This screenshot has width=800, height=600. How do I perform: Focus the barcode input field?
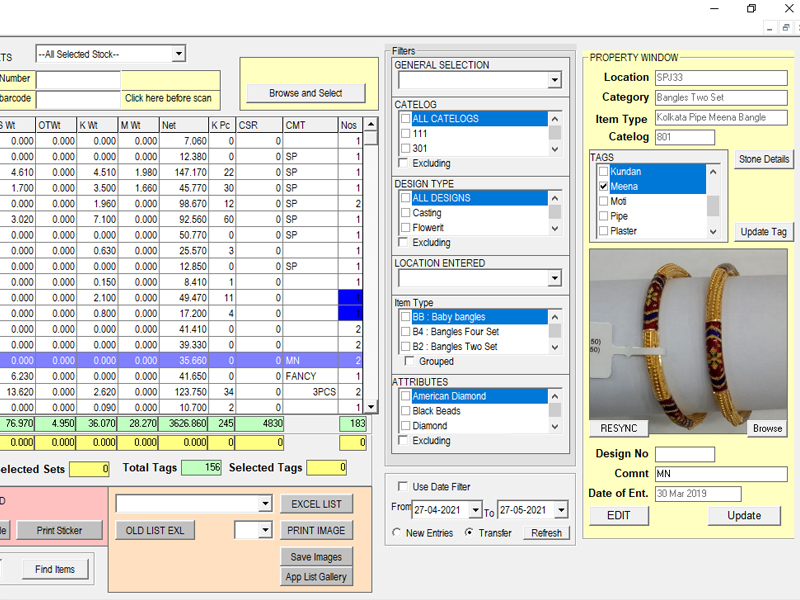click(x=78, y=98)
